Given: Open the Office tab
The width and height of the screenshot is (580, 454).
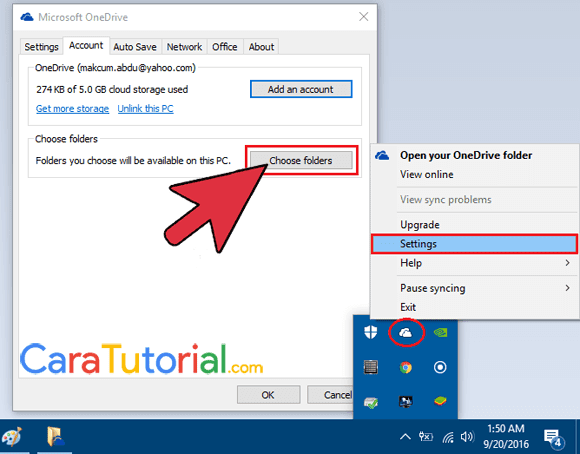Looking at the screenshot, I should [225, 47].
